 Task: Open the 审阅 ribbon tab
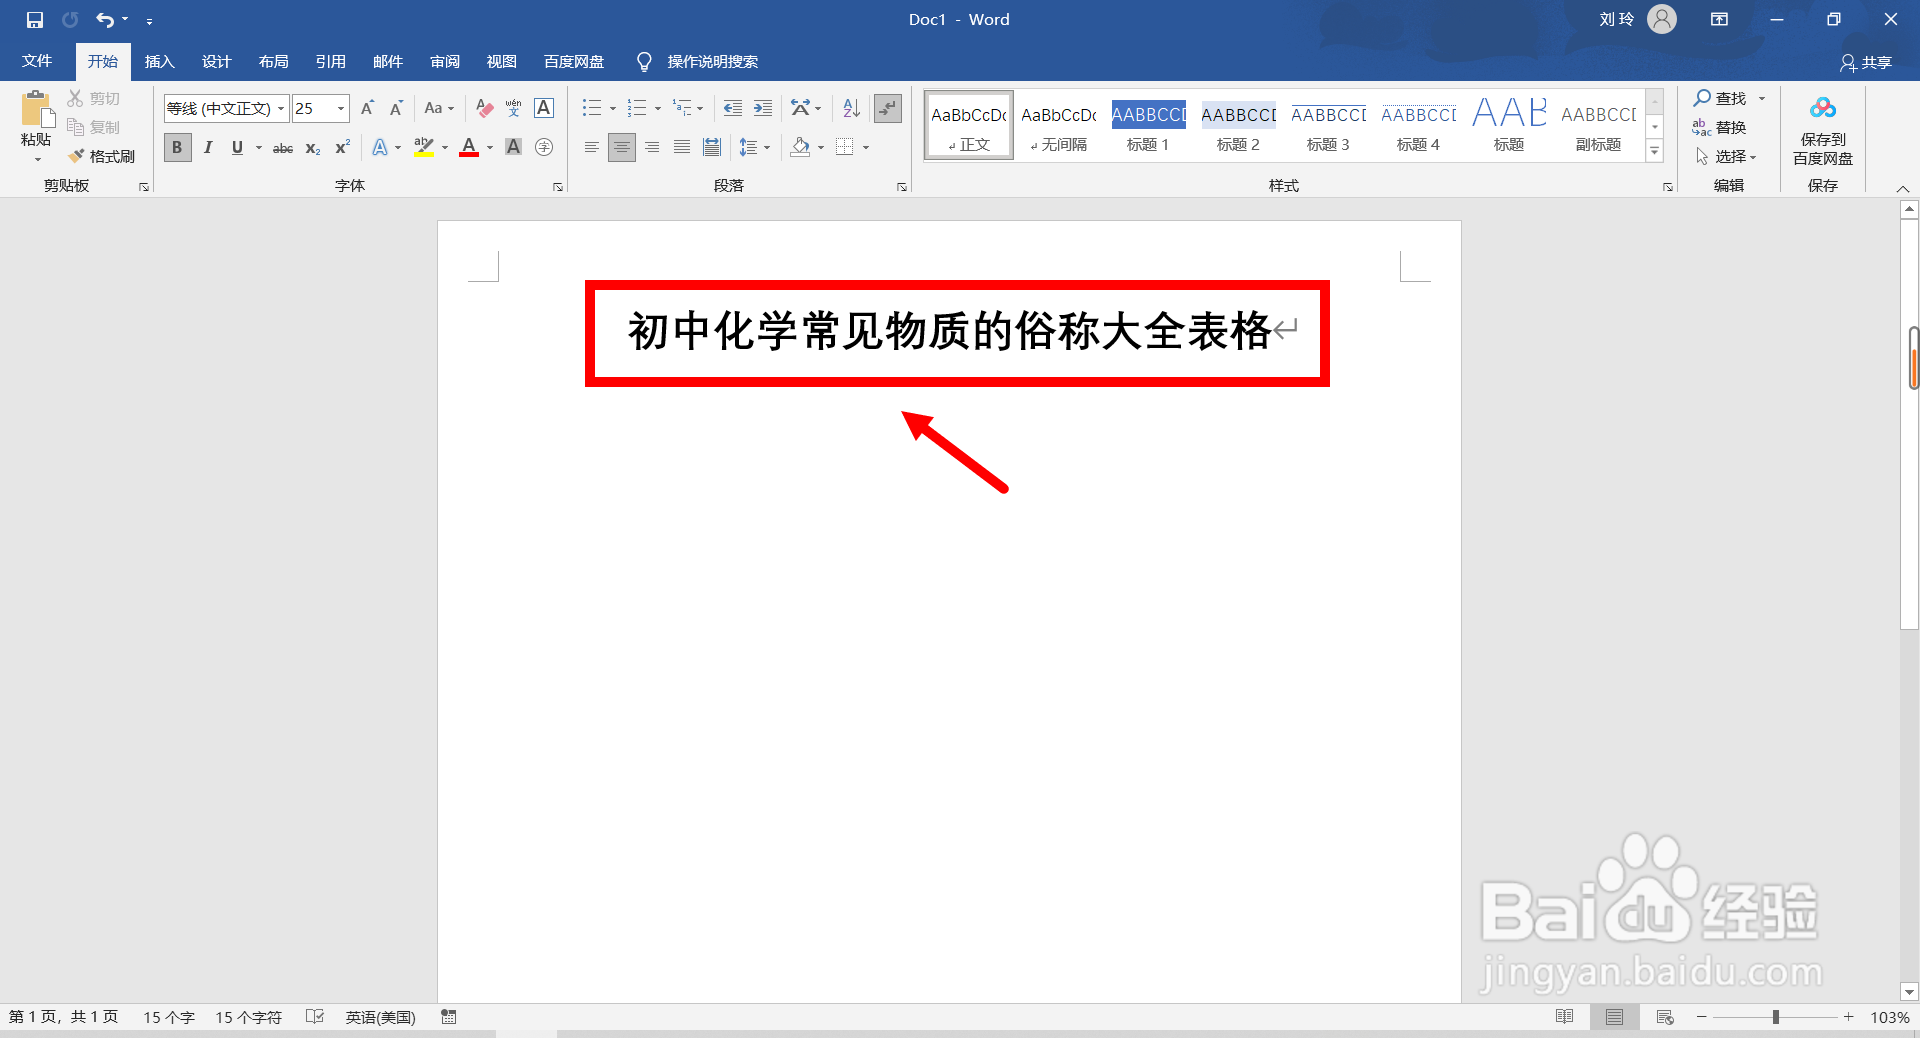tap(444, 61)
